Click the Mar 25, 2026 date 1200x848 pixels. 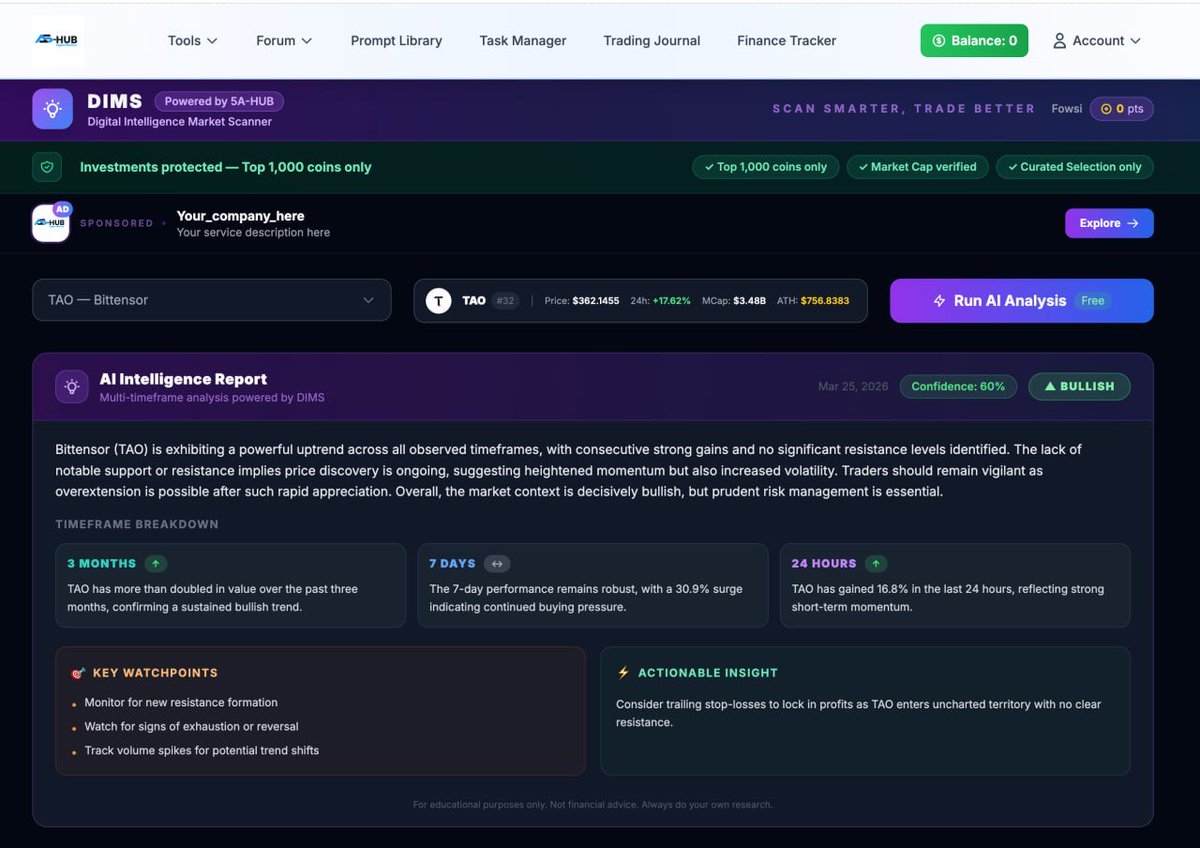point(853,386)
